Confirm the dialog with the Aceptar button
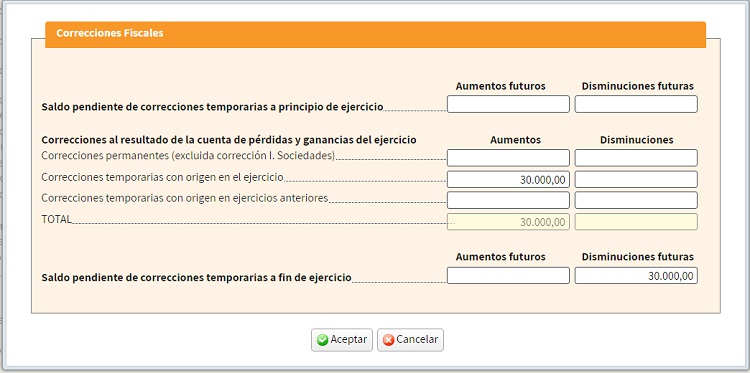This screenshot has height=373, width=750. [x=342, y=340]
